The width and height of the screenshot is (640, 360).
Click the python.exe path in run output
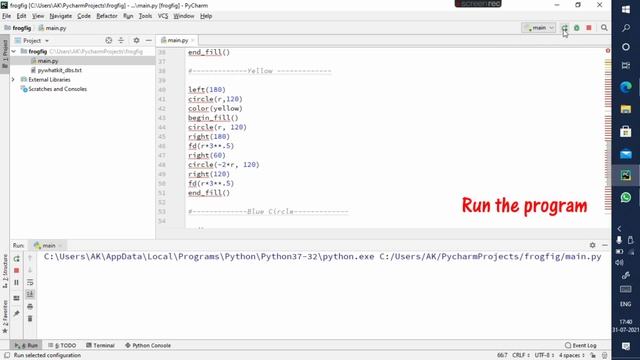pos(209,257)
